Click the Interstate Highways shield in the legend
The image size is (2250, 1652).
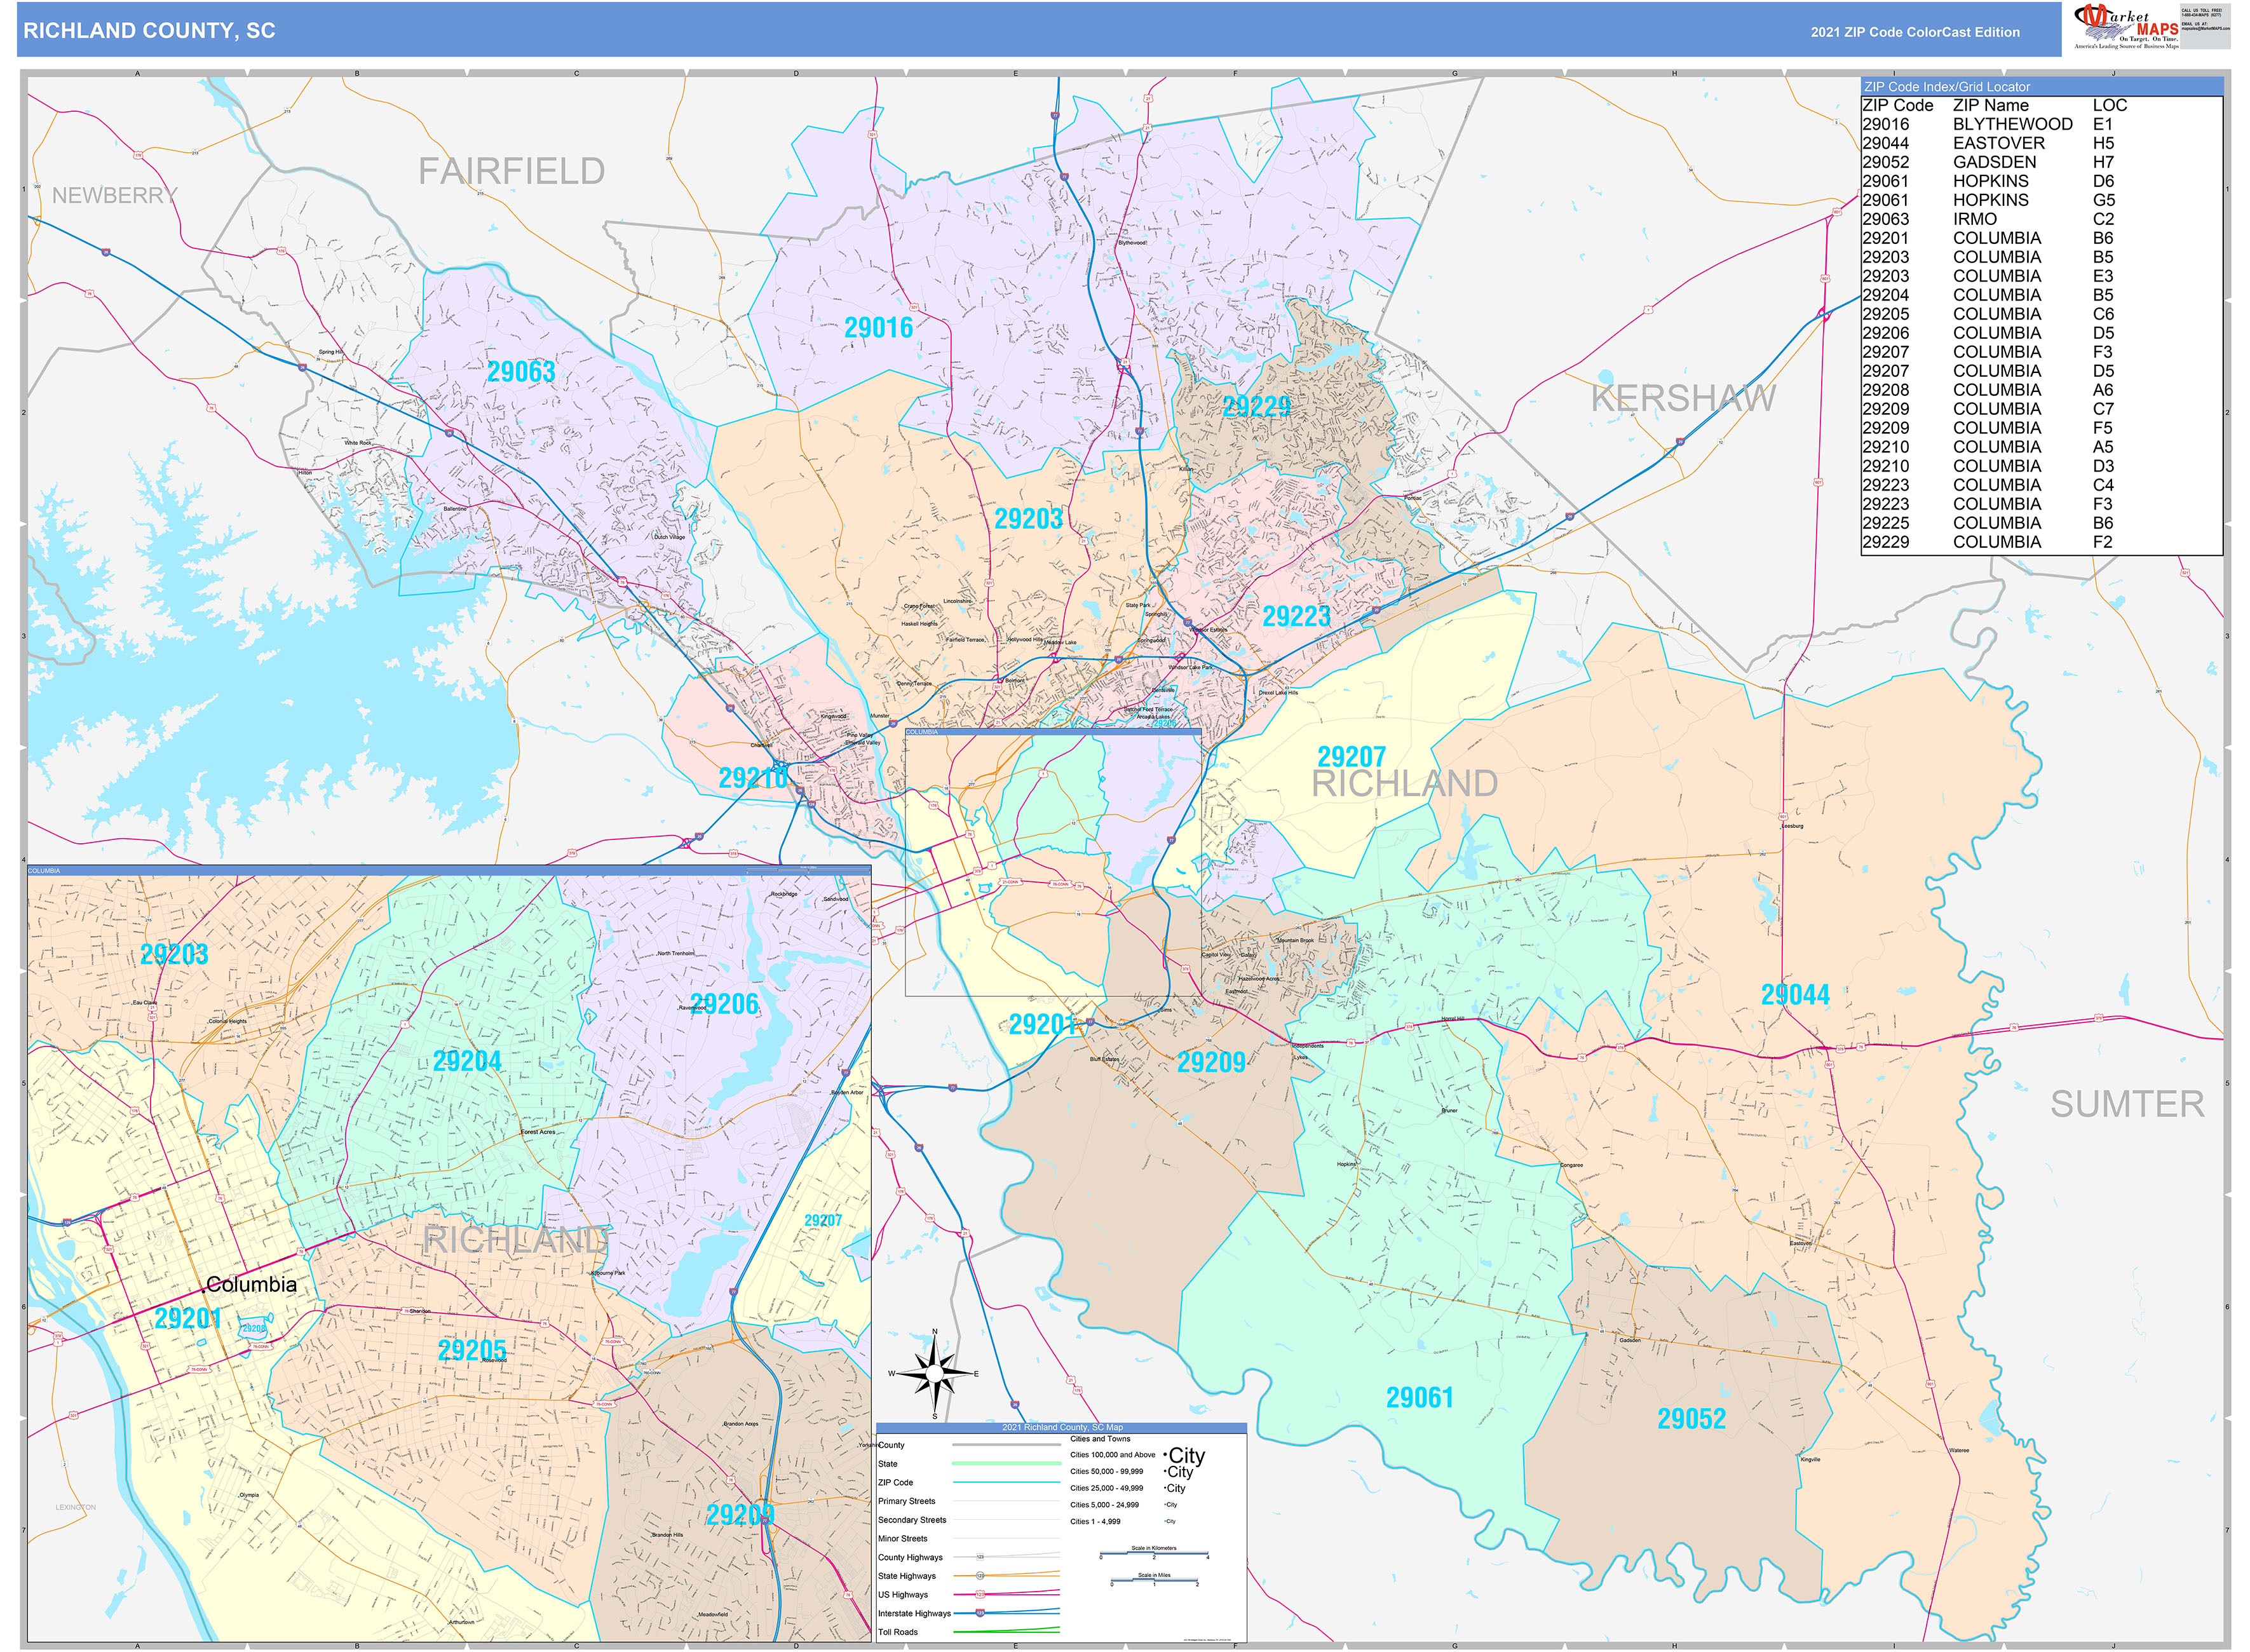(980, 1614)
